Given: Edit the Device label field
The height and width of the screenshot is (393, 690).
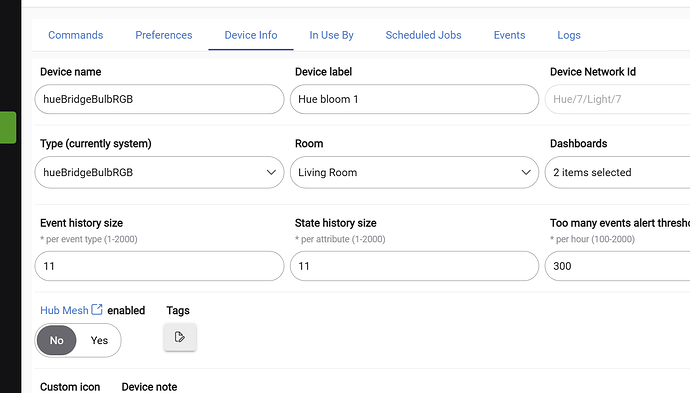Looking at the screenshot, I should click(414, 99).
